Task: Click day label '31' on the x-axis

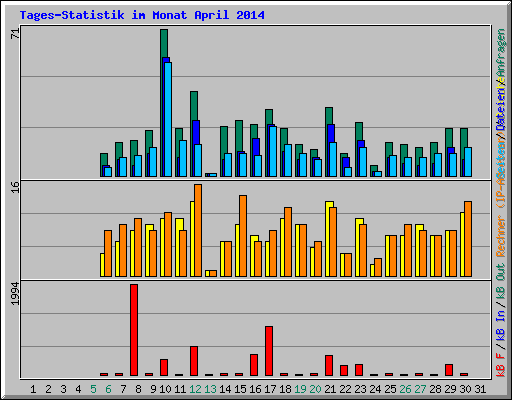Action: click(480, 389)
